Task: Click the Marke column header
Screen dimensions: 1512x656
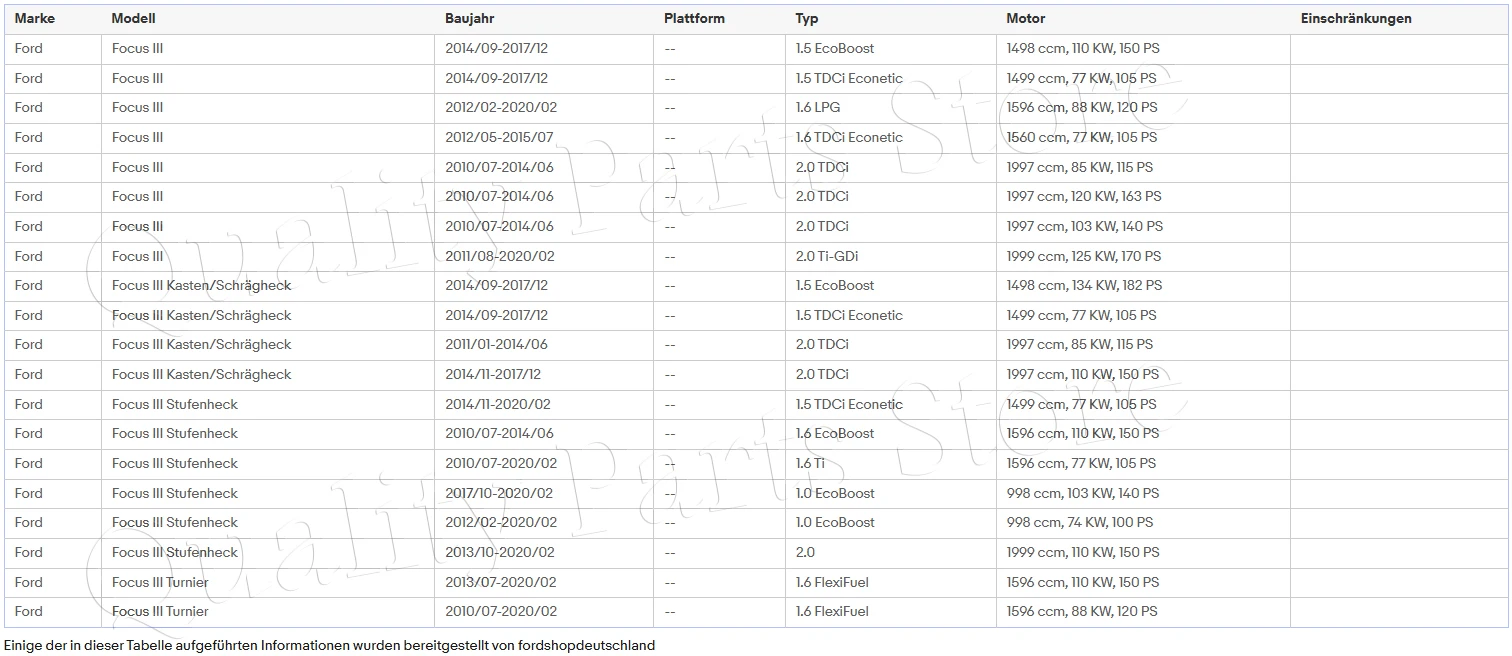Action: [x=35, y=18]
